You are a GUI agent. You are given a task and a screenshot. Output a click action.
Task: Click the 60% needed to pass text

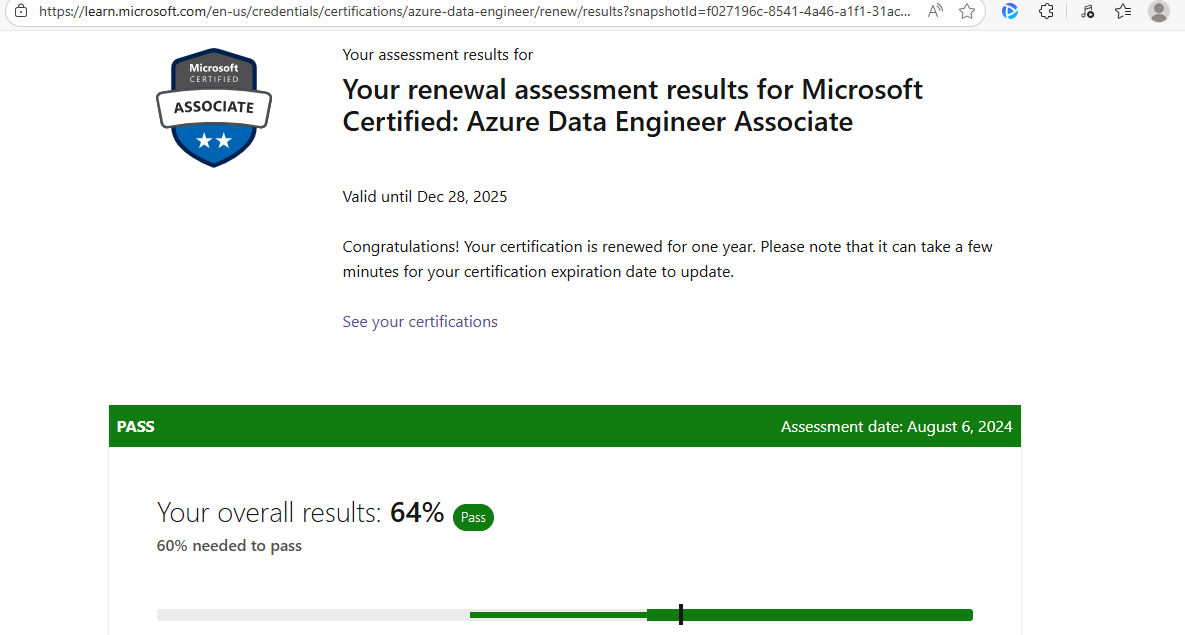pyautogui.click(x=229, y=546)
